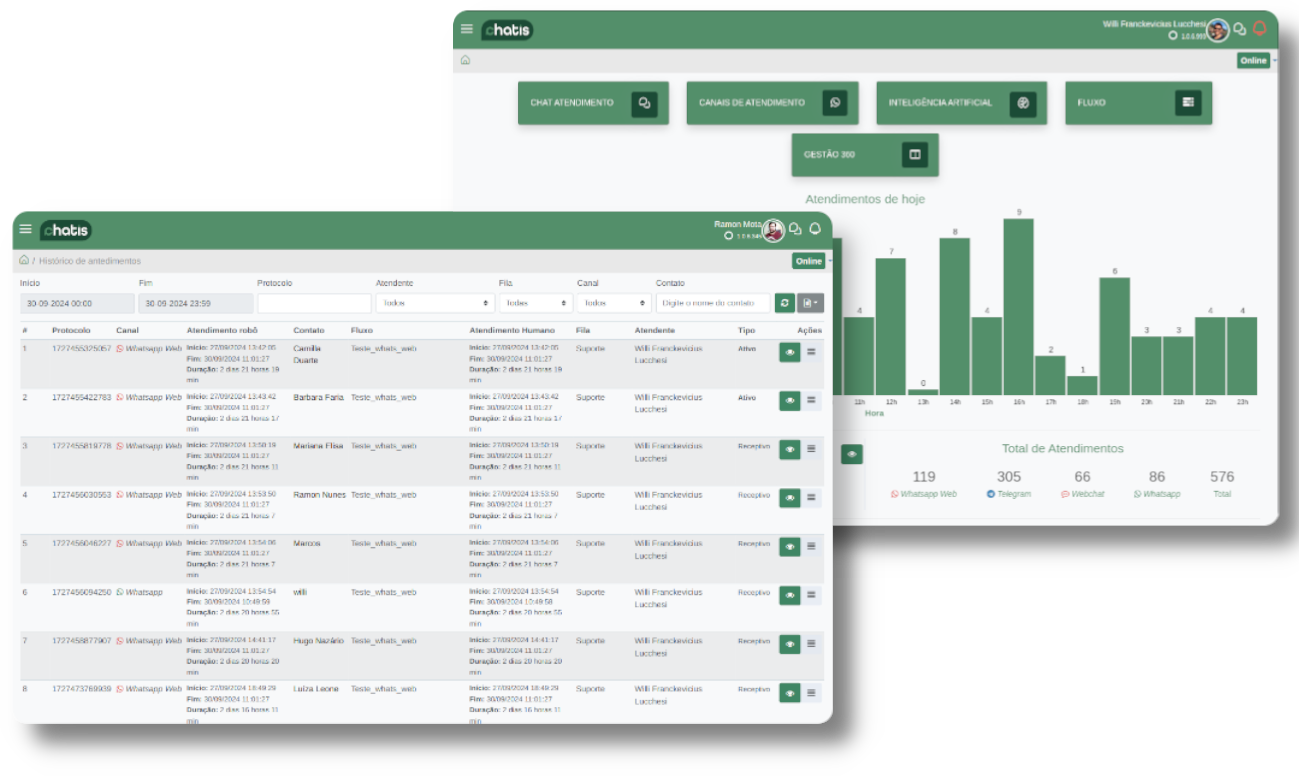Screen dimensions: 1299x776
Task: Click the home icon in dashboard breadcrumb
Action: pos(465,60)
